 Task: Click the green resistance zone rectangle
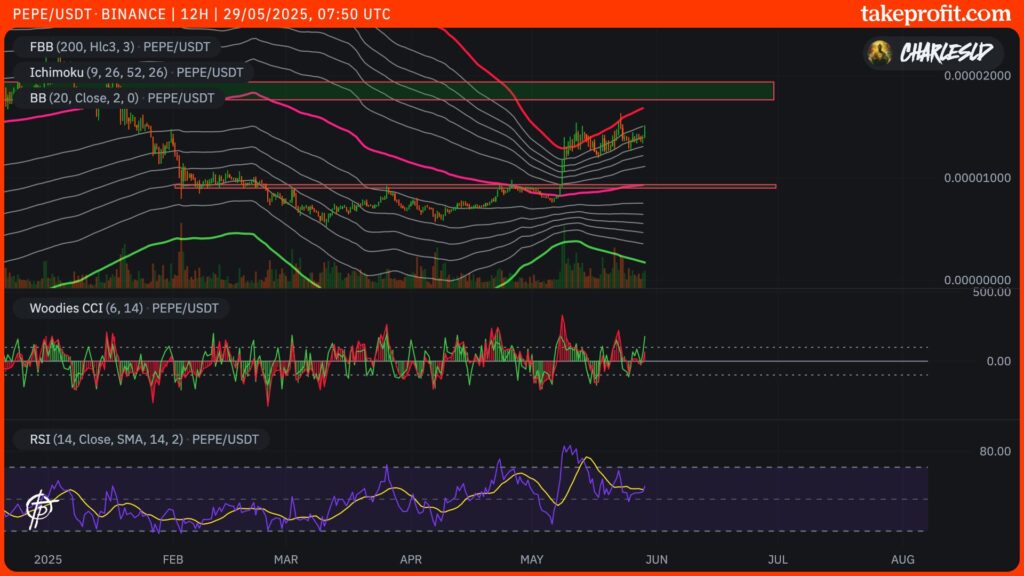pyautogui.click(x=500, y=91)
